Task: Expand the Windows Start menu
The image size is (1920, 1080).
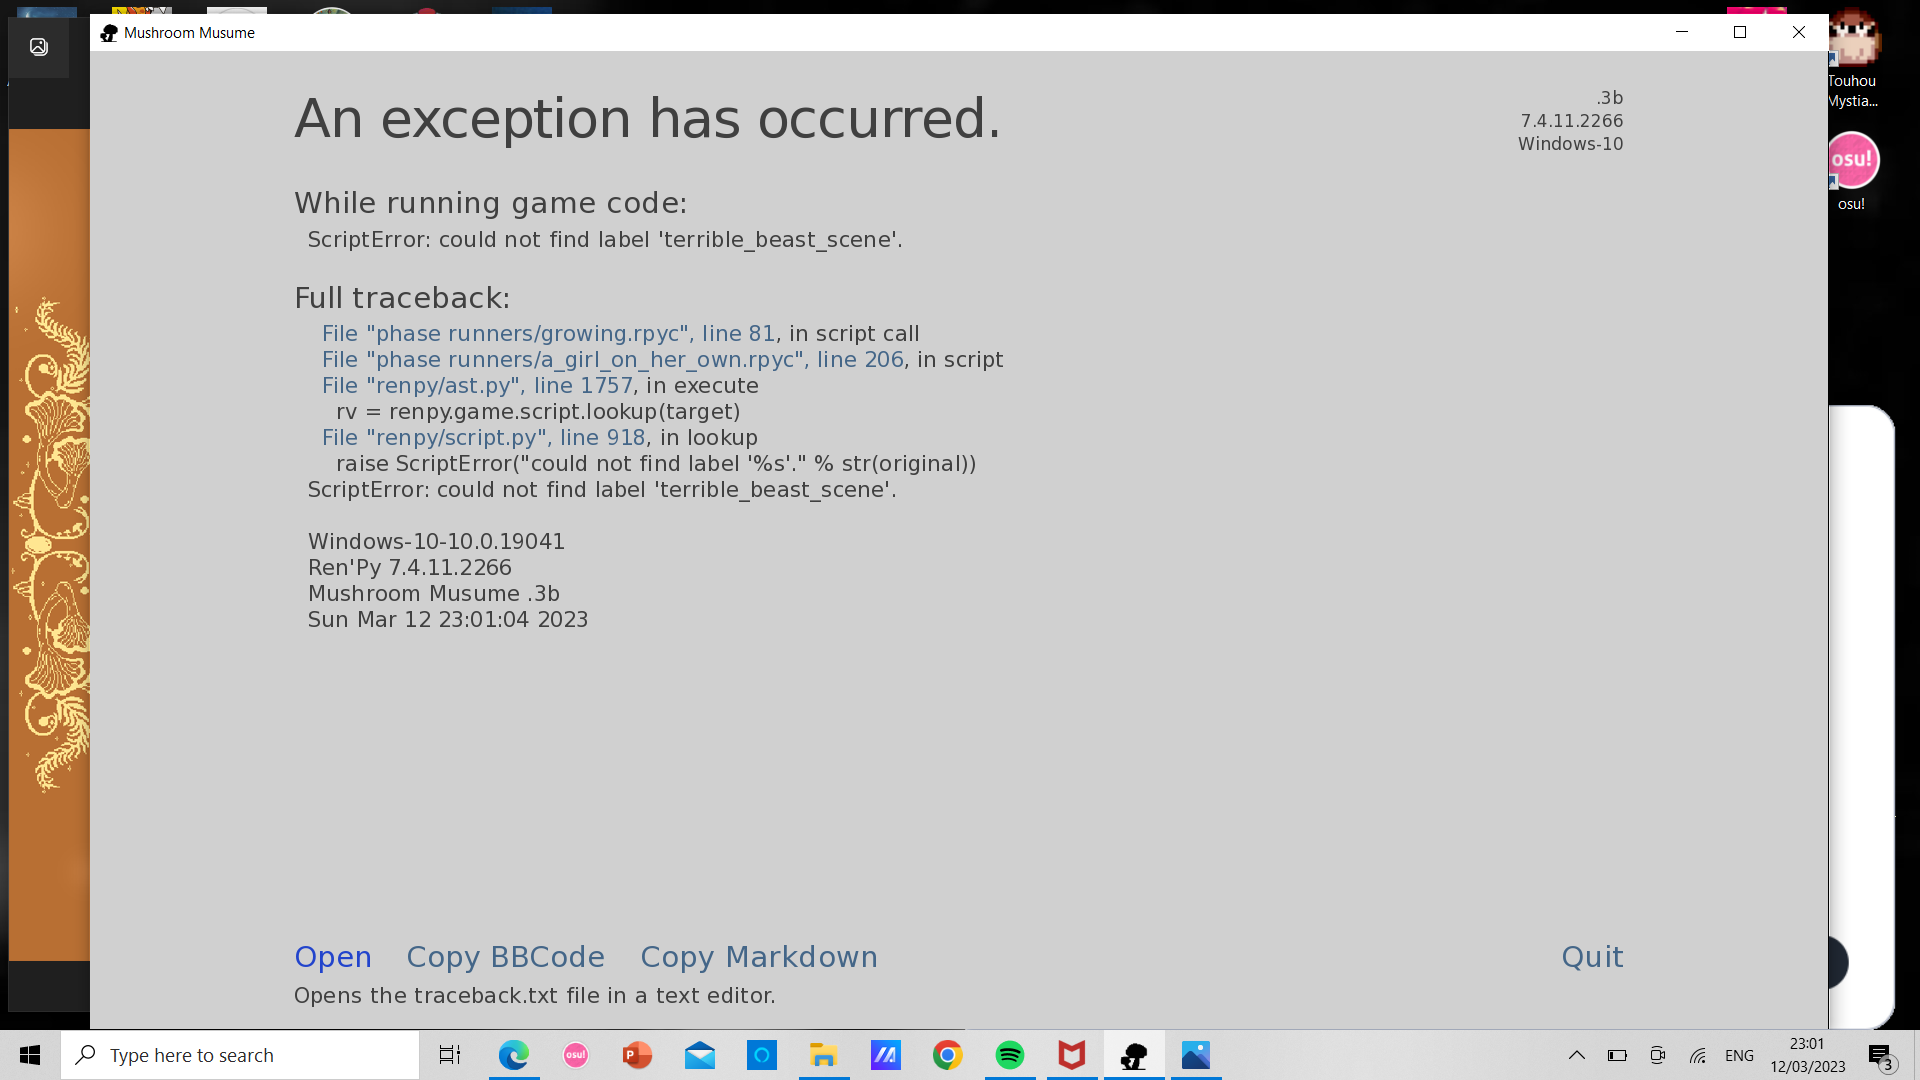Action: [x=30, y=1054]
